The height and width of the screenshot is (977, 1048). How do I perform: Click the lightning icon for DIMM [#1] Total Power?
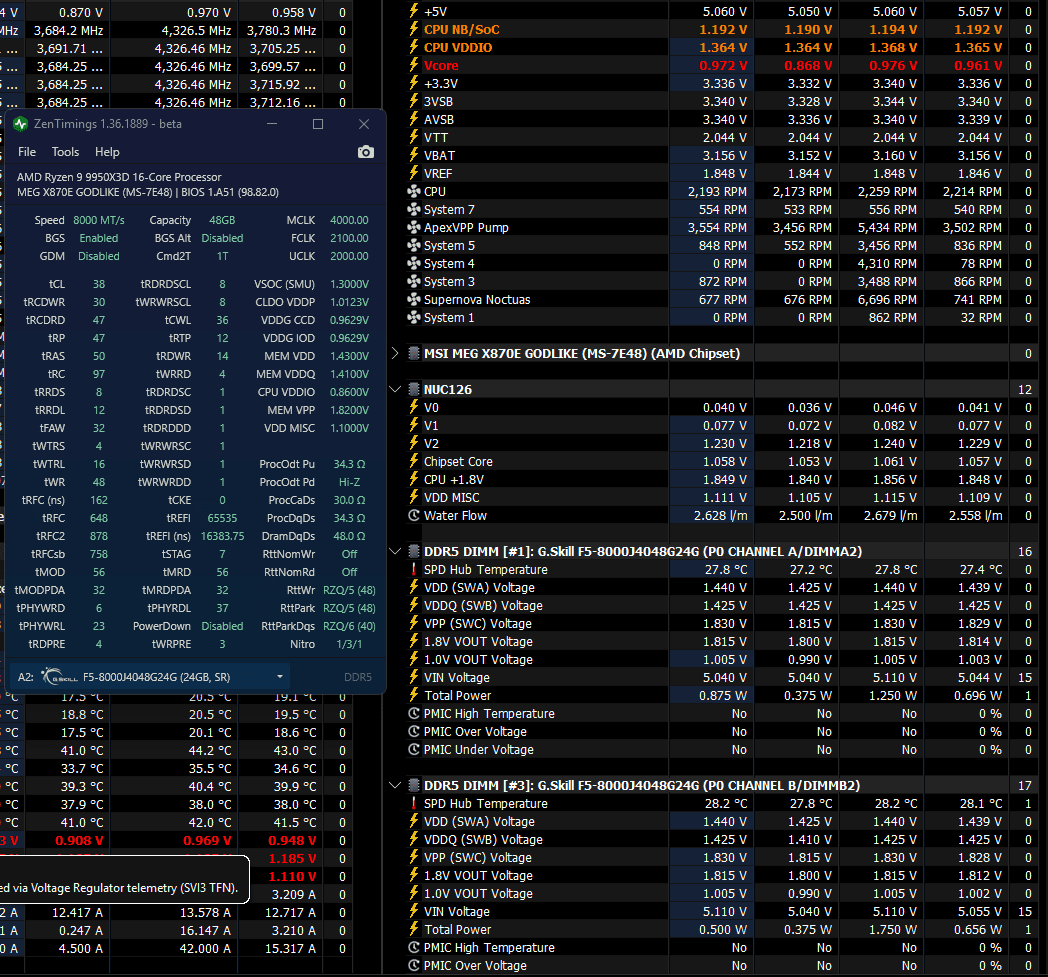[414, 695]
